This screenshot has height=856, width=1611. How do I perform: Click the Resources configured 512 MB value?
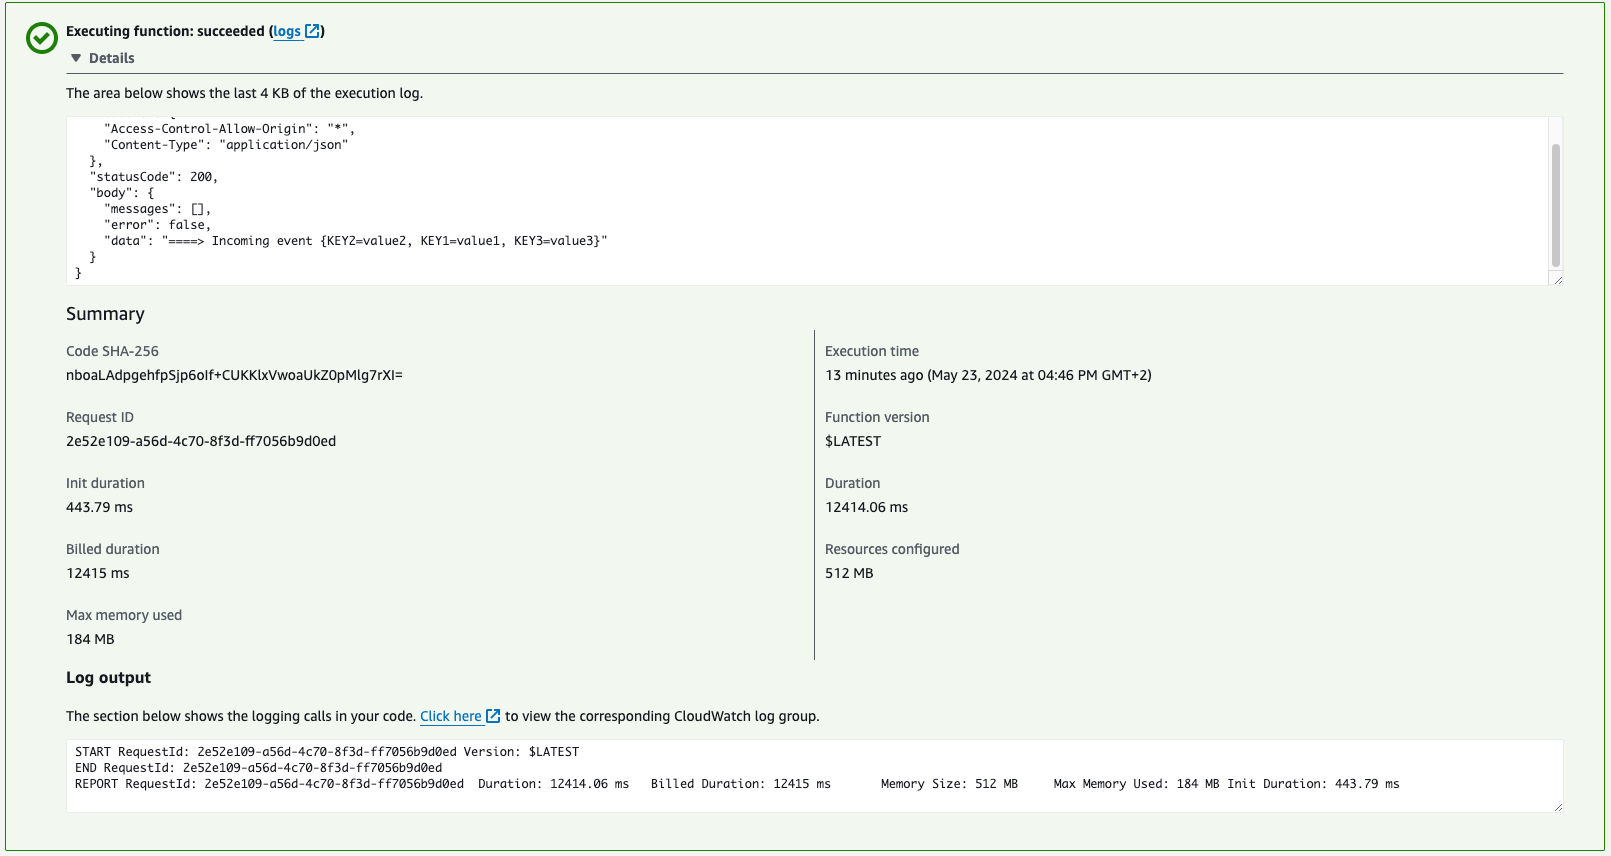849,573
